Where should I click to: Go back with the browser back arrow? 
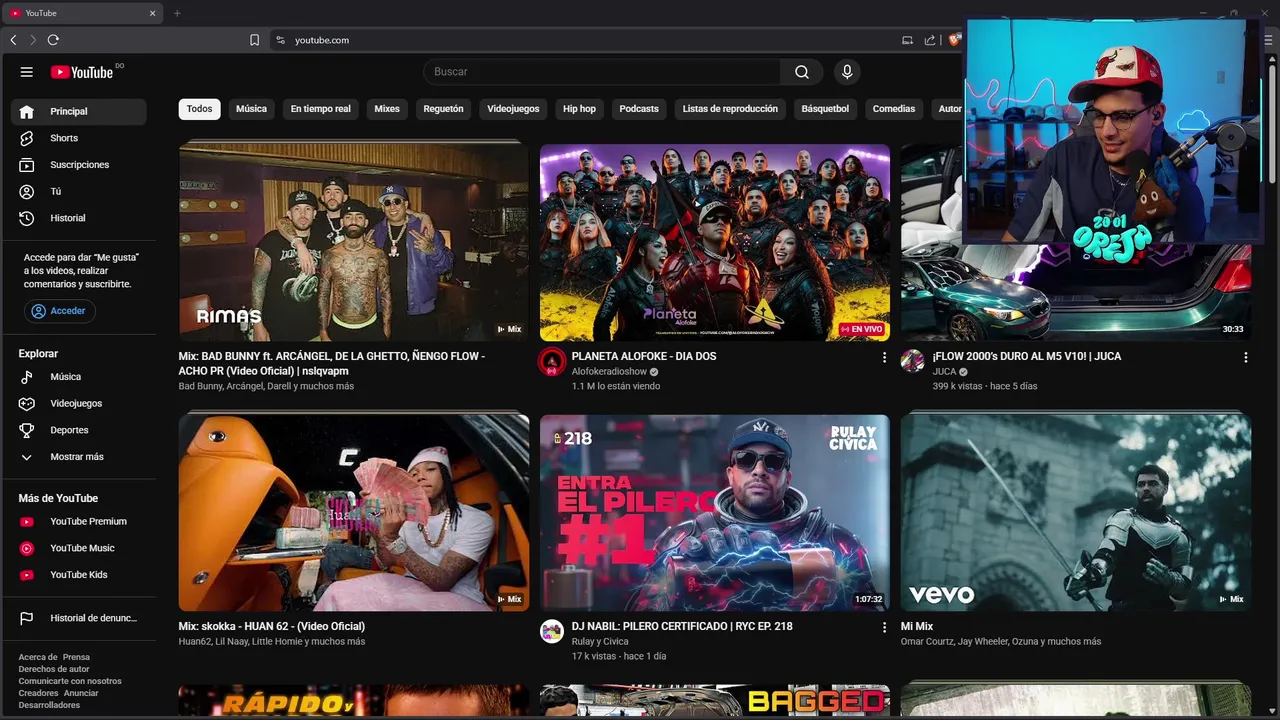13,40
